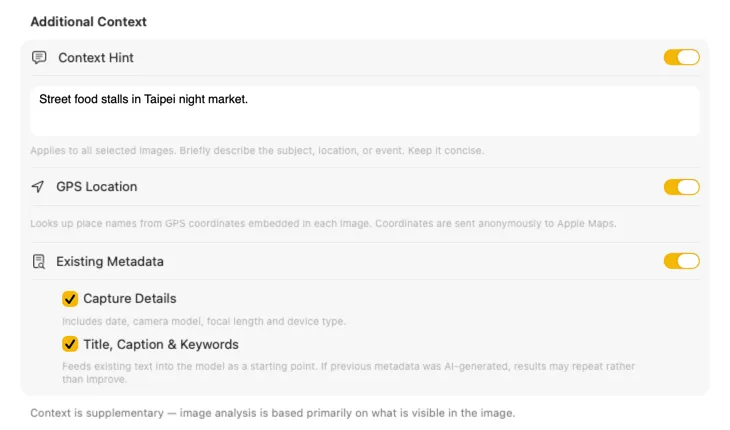Click the GPS Location label
Screen dimensions: 730x430
pos(97,187)
